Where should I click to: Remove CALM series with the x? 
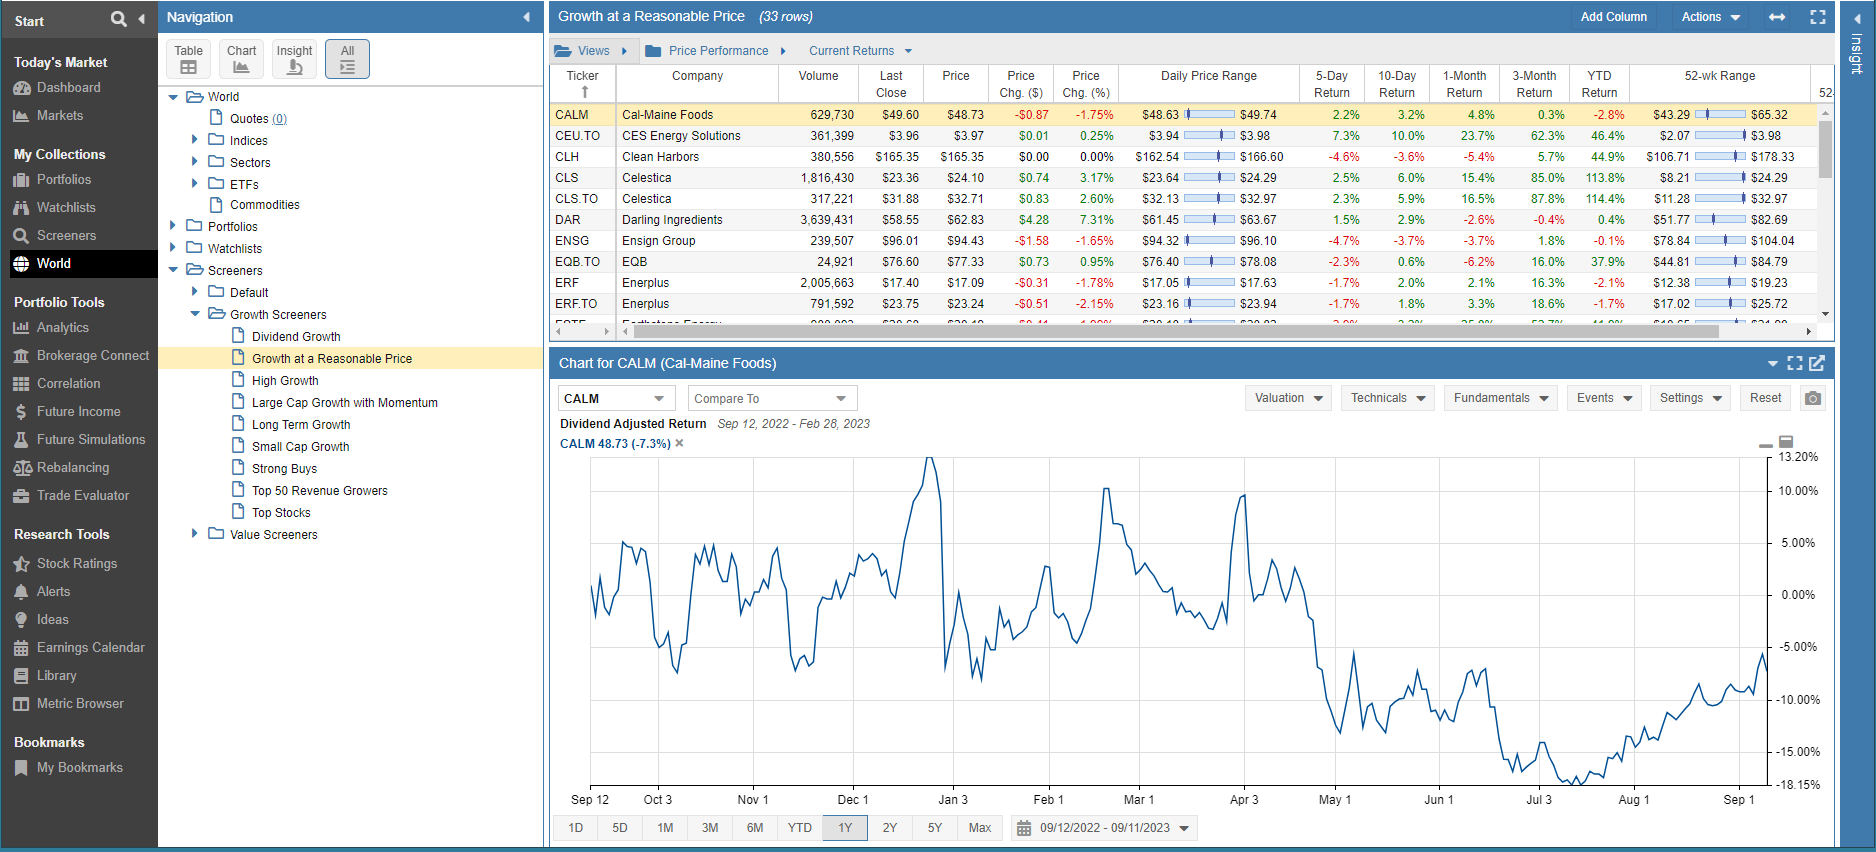click(x=679, y=443)
